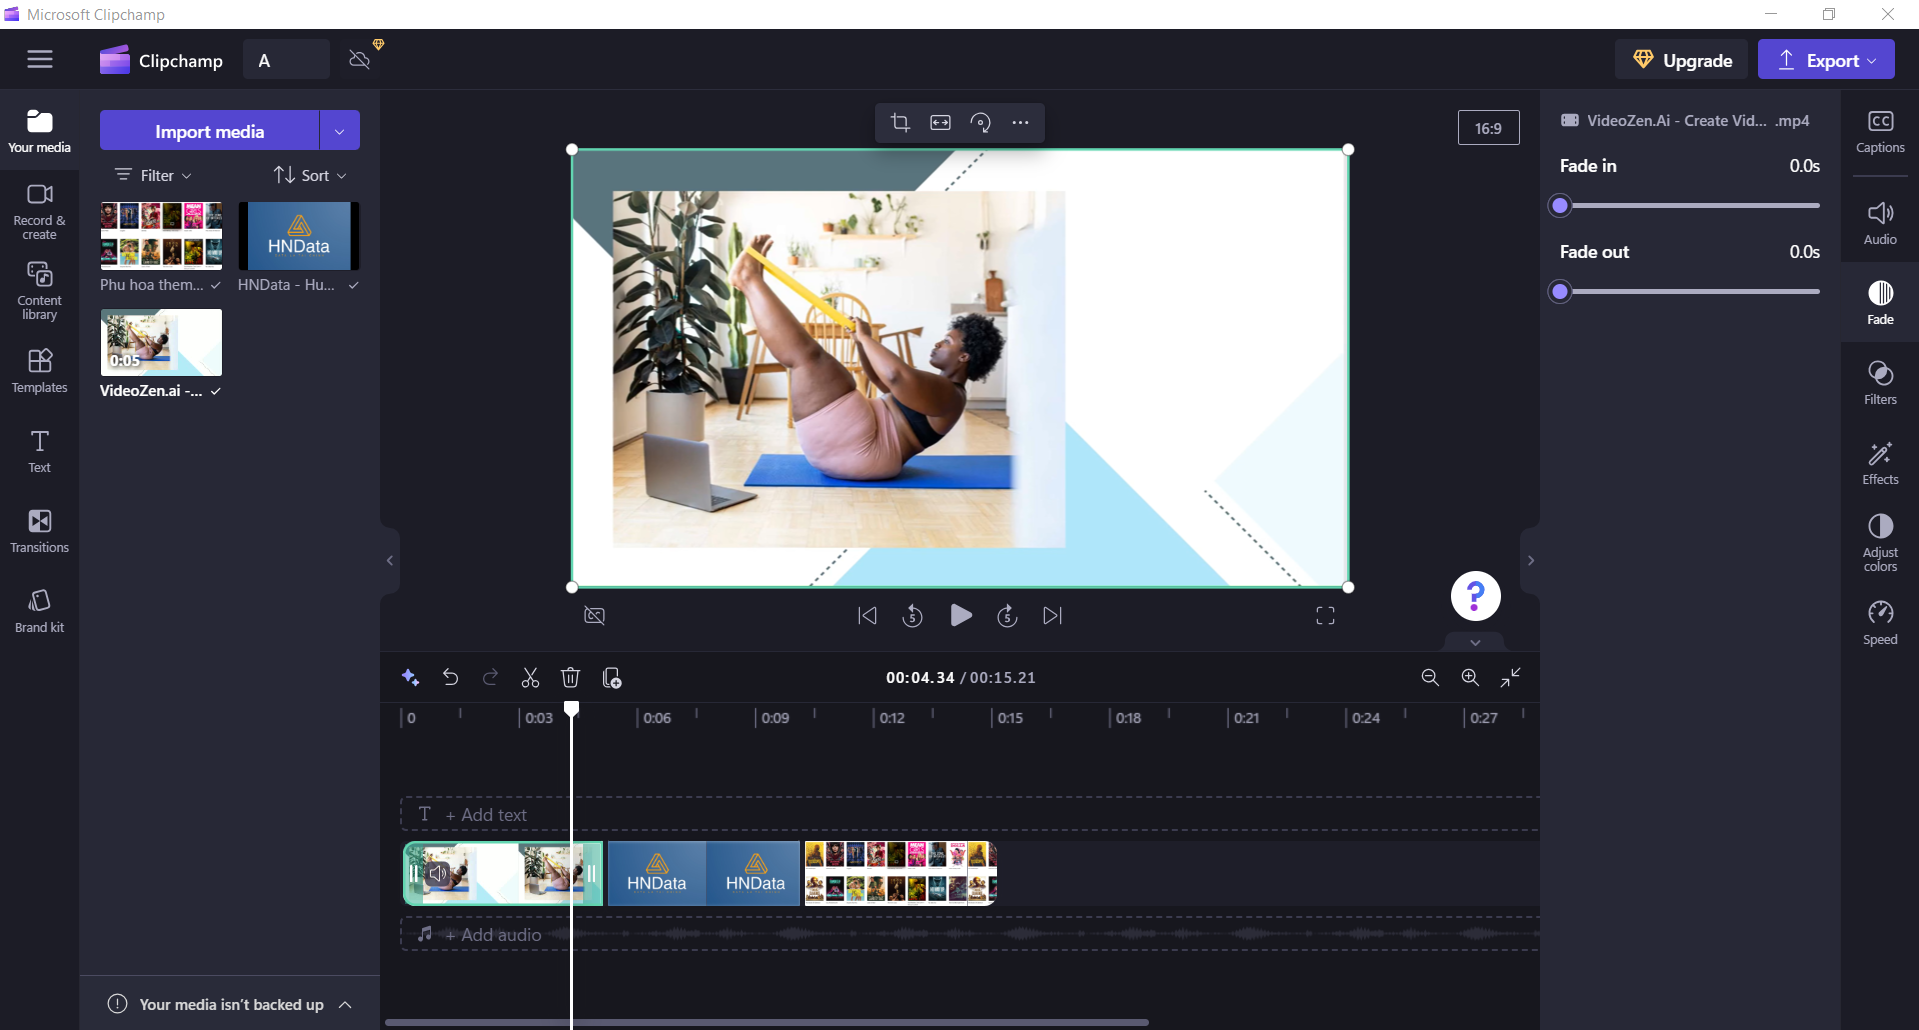Open the Templates tab

point(39,371)
